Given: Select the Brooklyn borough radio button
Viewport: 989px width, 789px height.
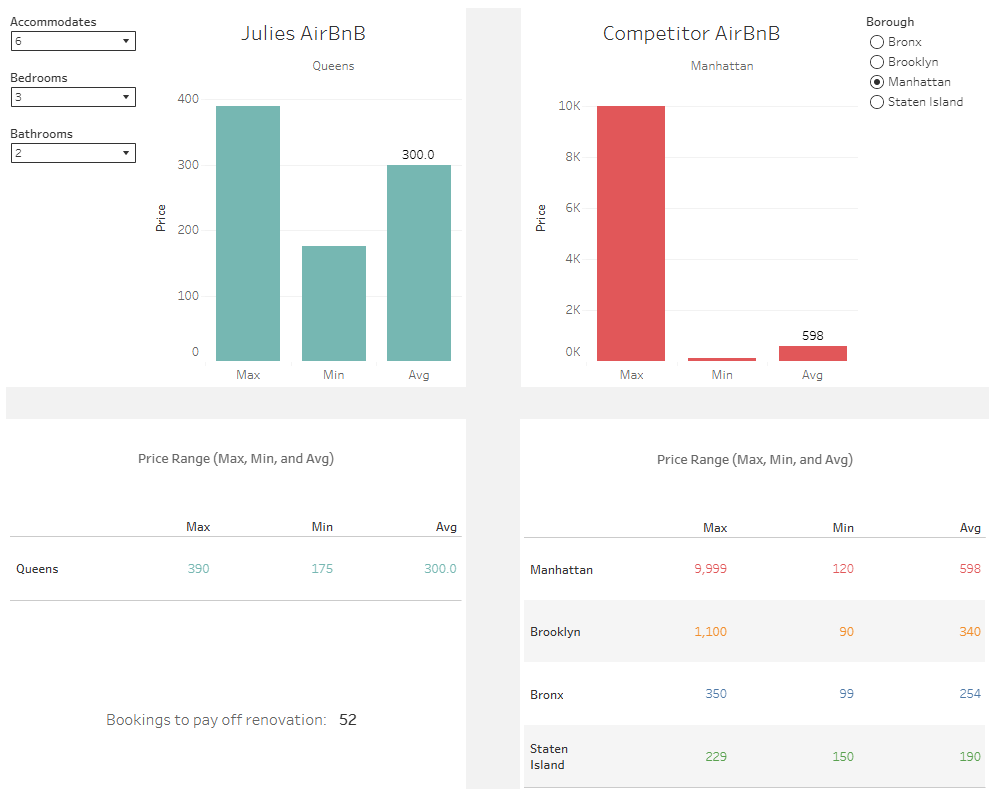Looking at the screenshot, I should [877, 62].
